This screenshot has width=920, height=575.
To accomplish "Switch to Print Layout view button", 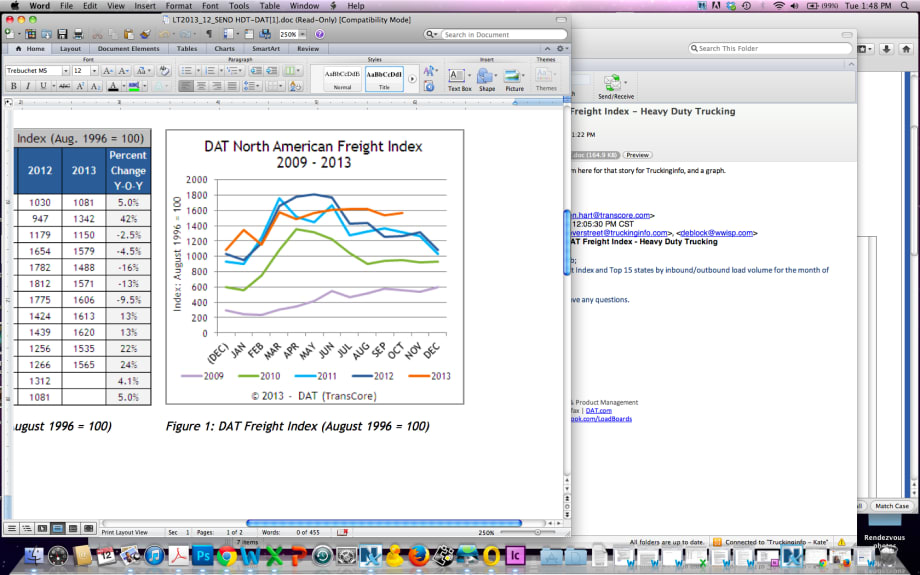I will coord(58,528).
